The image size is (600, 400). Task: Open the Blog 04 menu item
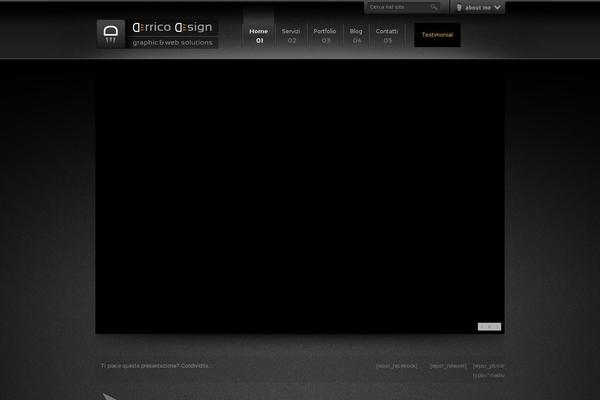pos(356,36)
